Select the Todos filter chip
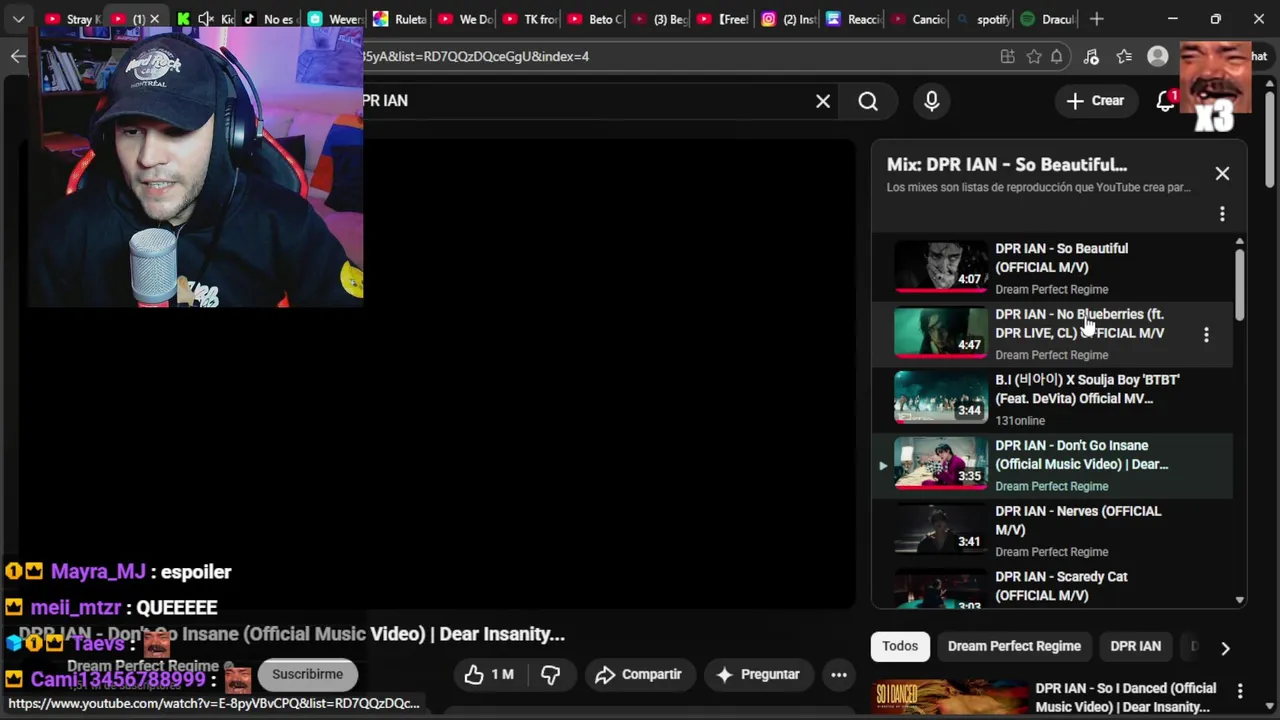Screen dimensions: 1280x720 pyautogui.click(x=900, y=647)
